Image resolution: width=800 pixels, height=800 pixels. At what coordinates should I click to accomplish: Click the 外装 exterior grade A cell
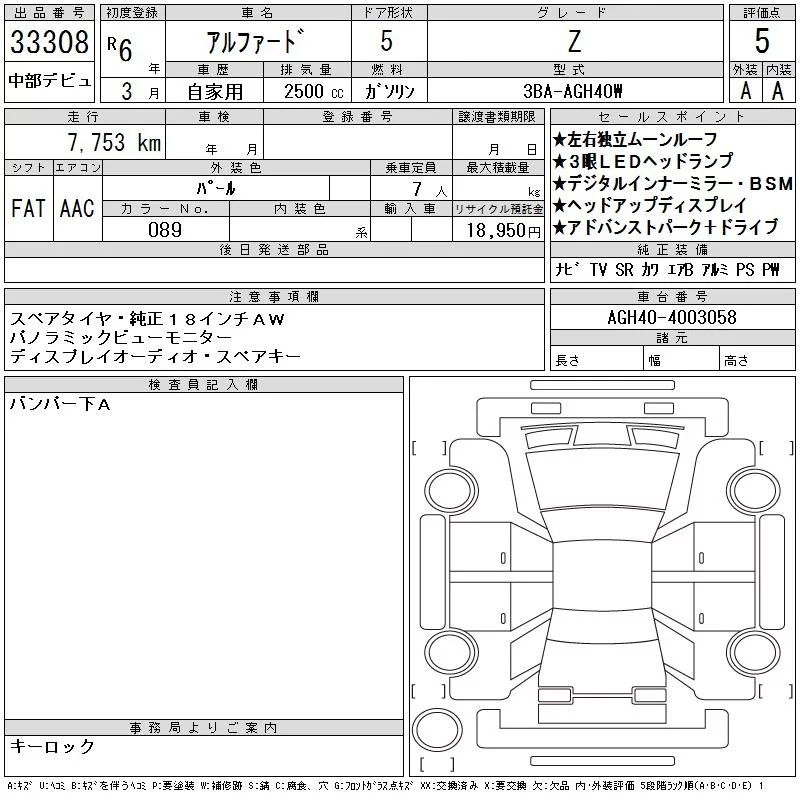(745, 90)
